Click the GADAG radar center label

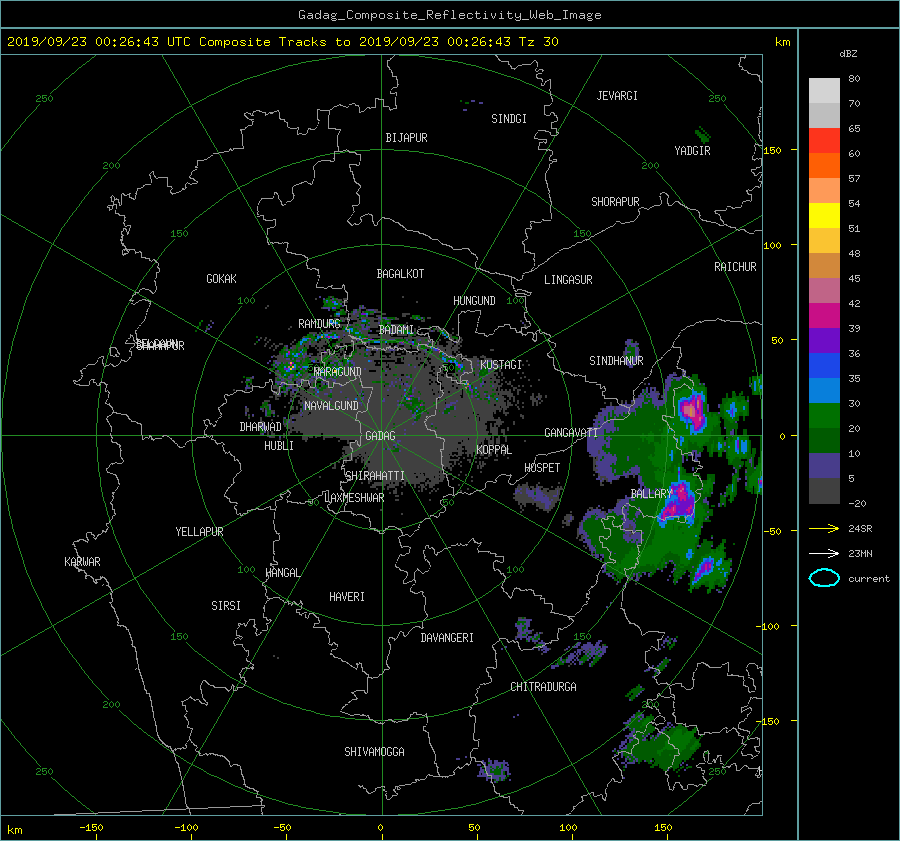380,436
